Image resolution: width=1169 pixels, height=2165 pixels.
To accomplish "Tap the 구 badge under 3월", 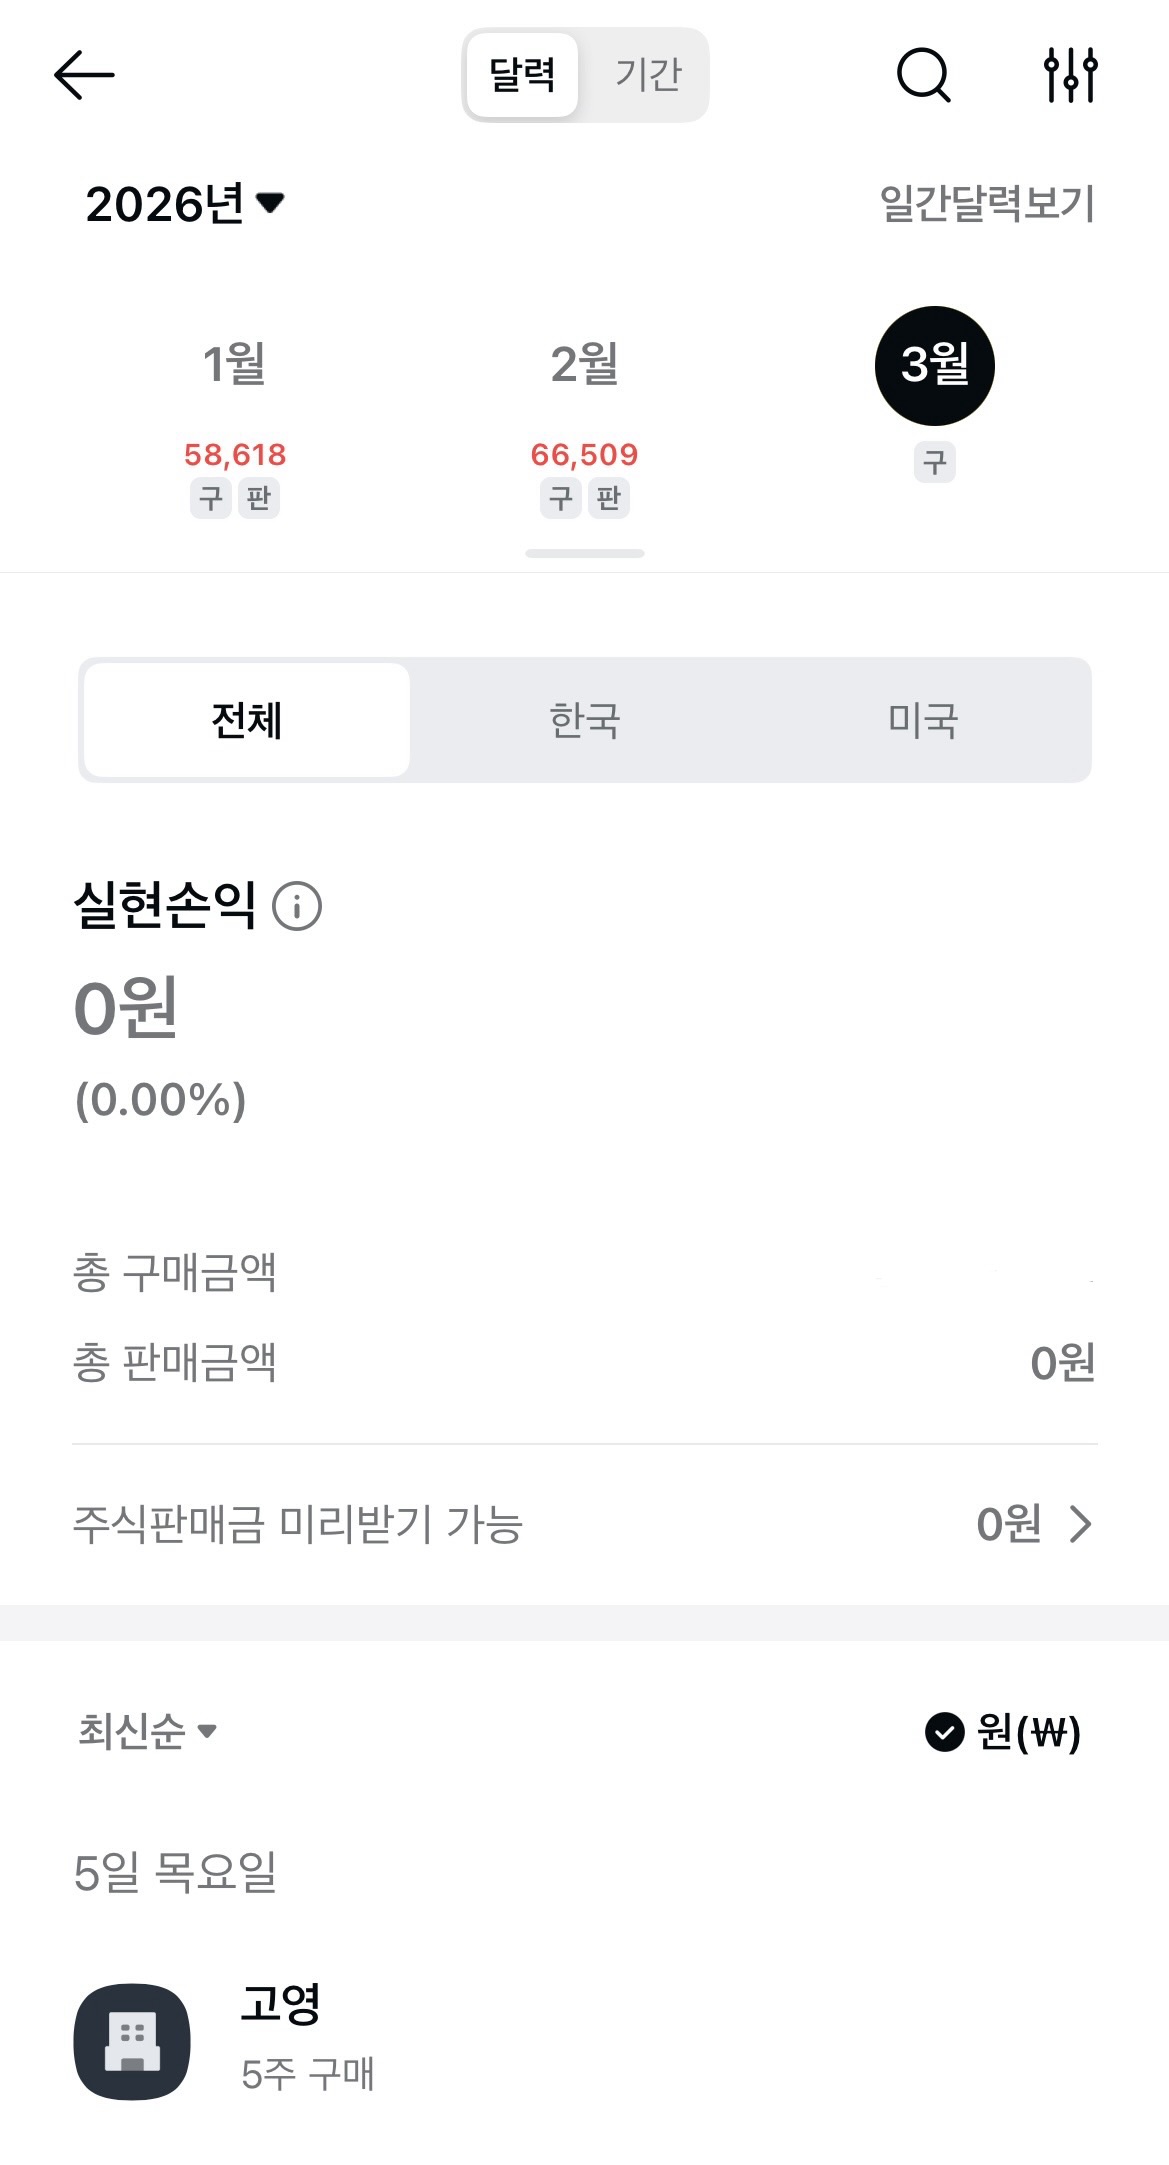I will click(935, 463).
